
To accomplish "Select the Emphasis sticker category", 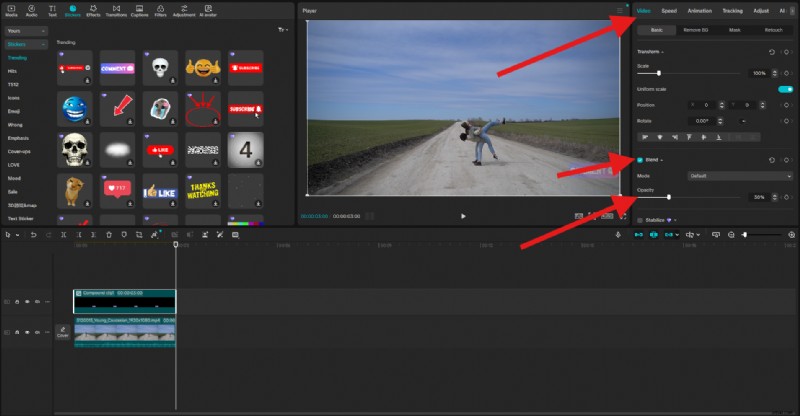I will 18,138.
